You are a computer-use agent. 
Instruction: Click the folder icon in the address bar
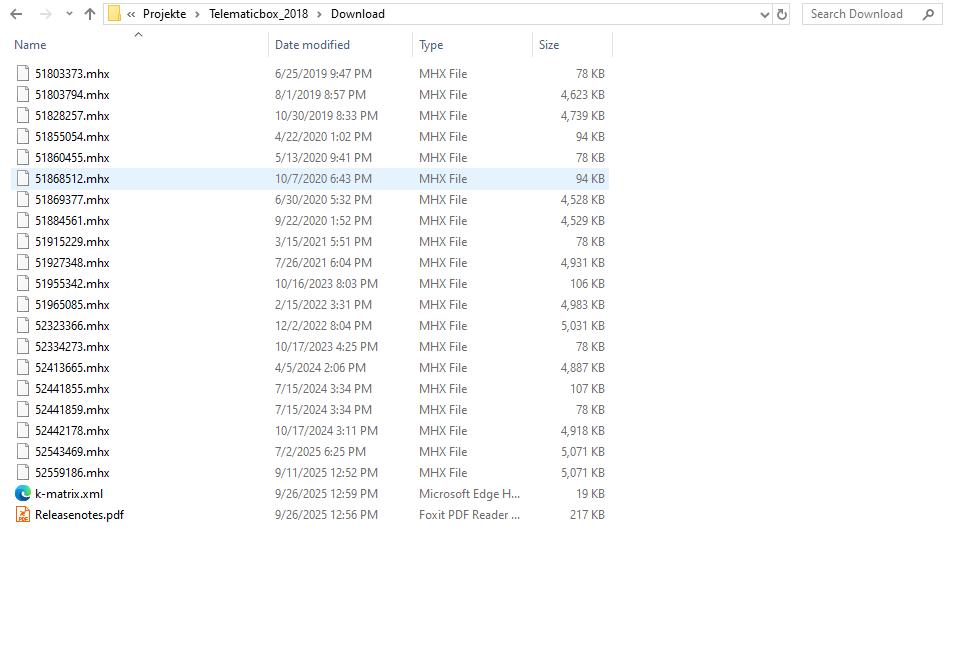coord(115,14)
